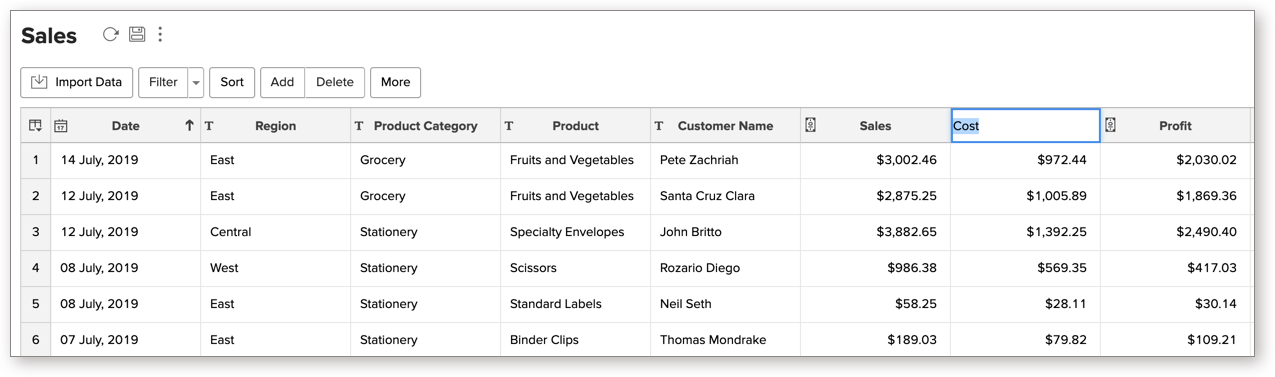Open the three-dot options menu

pyautogui.click(x=160, y=35)
